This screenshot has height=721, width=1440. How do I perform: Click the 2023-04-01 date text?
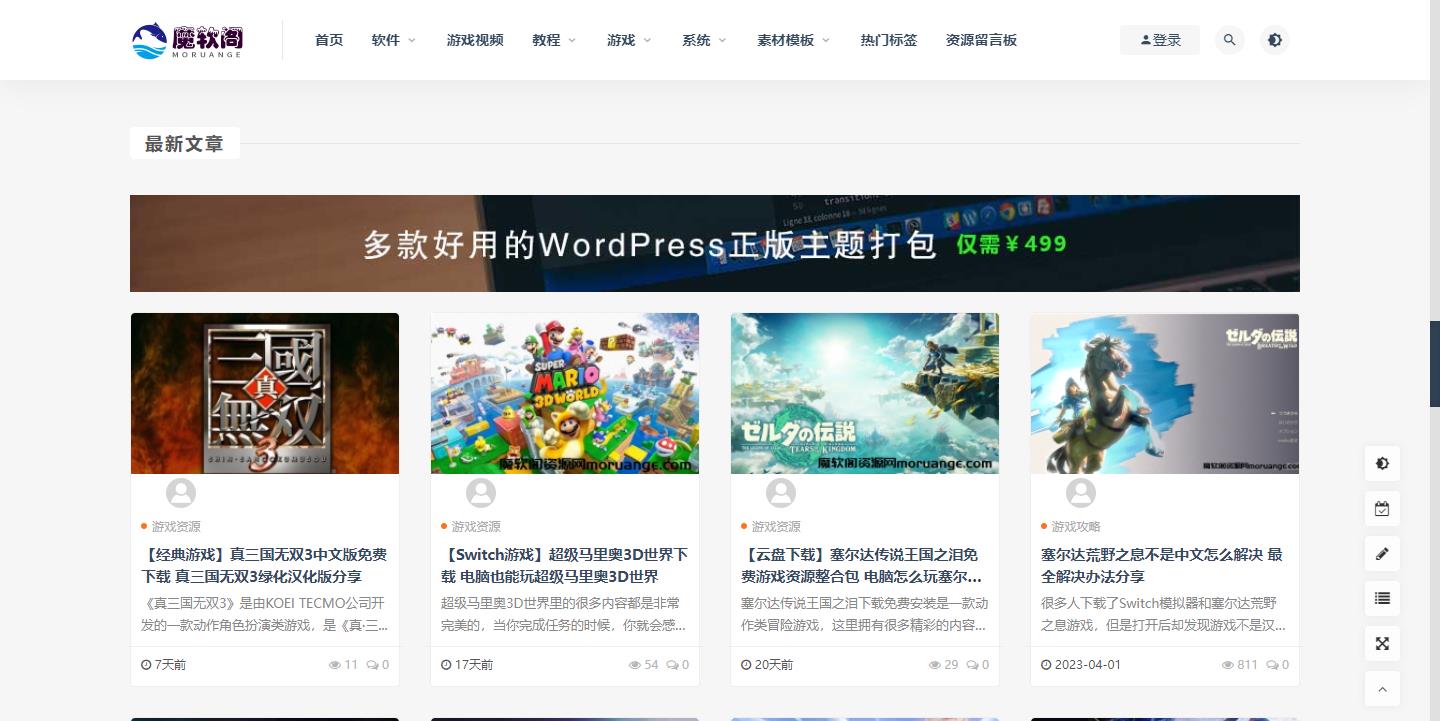tap(1088, 665)
